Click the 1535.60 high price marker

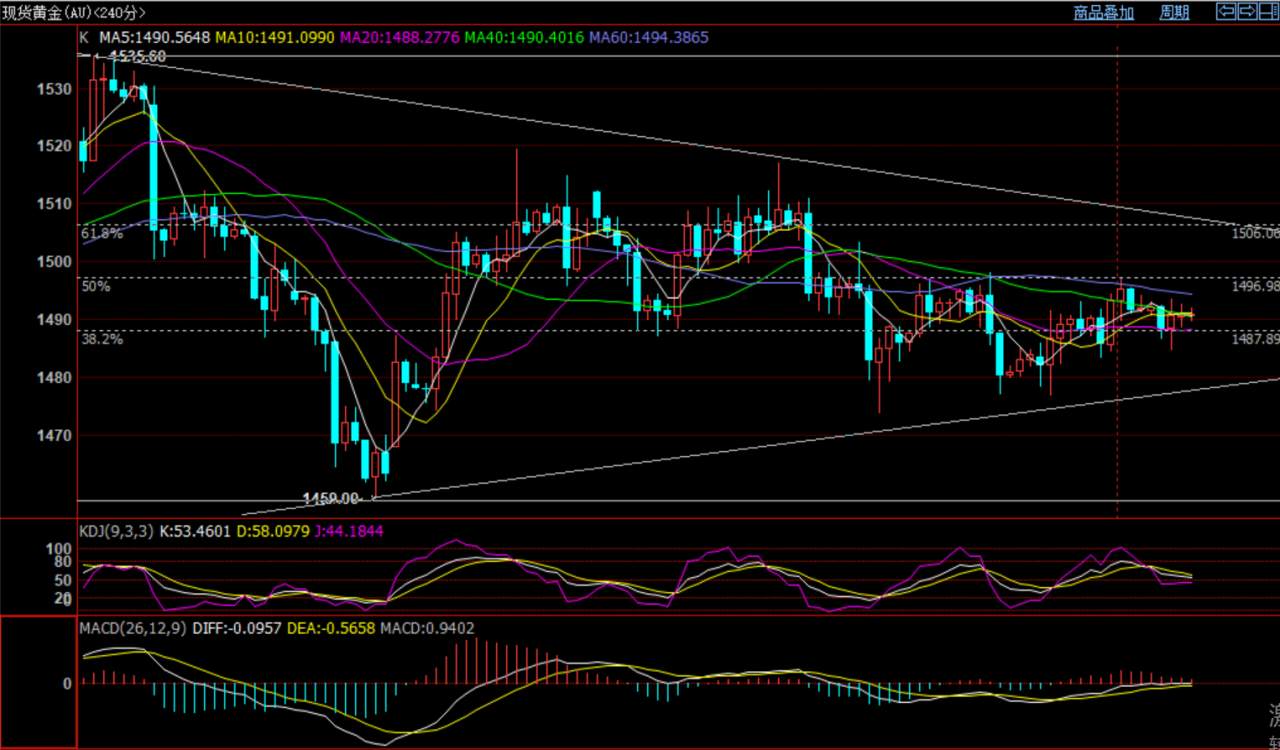click(138, 57)
